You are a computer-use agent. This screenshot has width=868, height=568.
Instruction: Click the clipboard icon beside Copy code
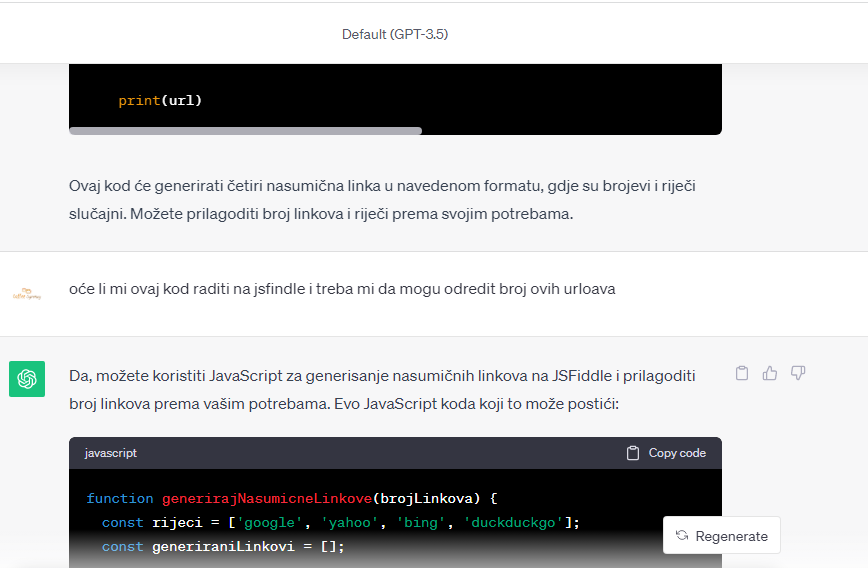click(x=633, y=453)
